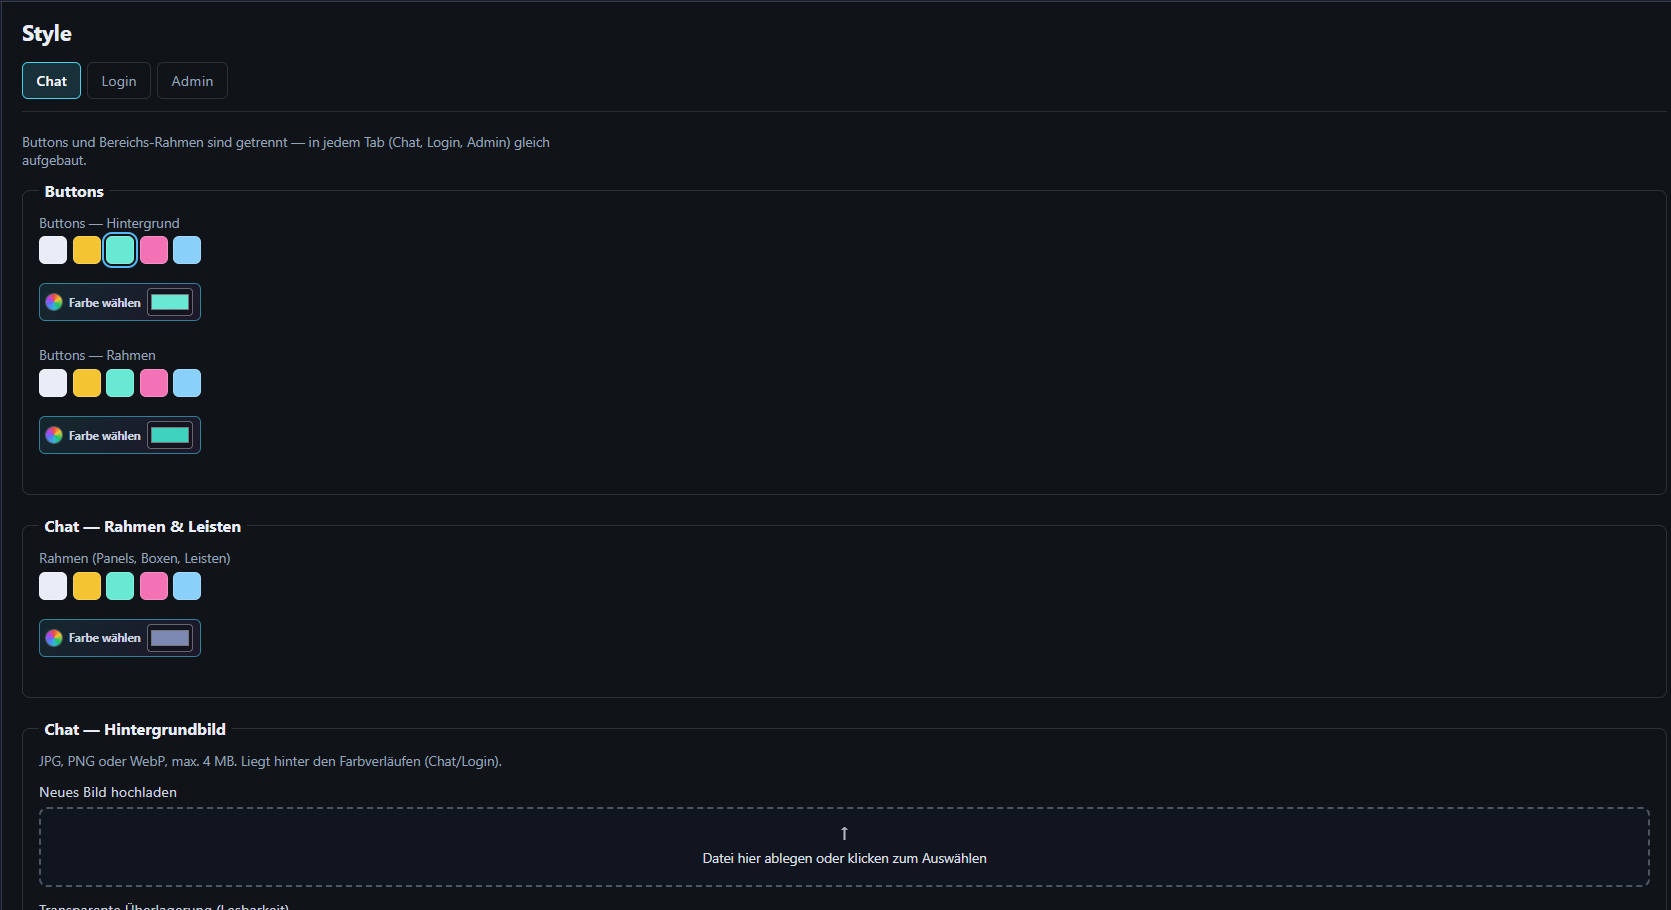Select yellow swatch for Buttons Rahmen
The height and width of the screenshot is (910, 1671).
(x=87, y=383)
